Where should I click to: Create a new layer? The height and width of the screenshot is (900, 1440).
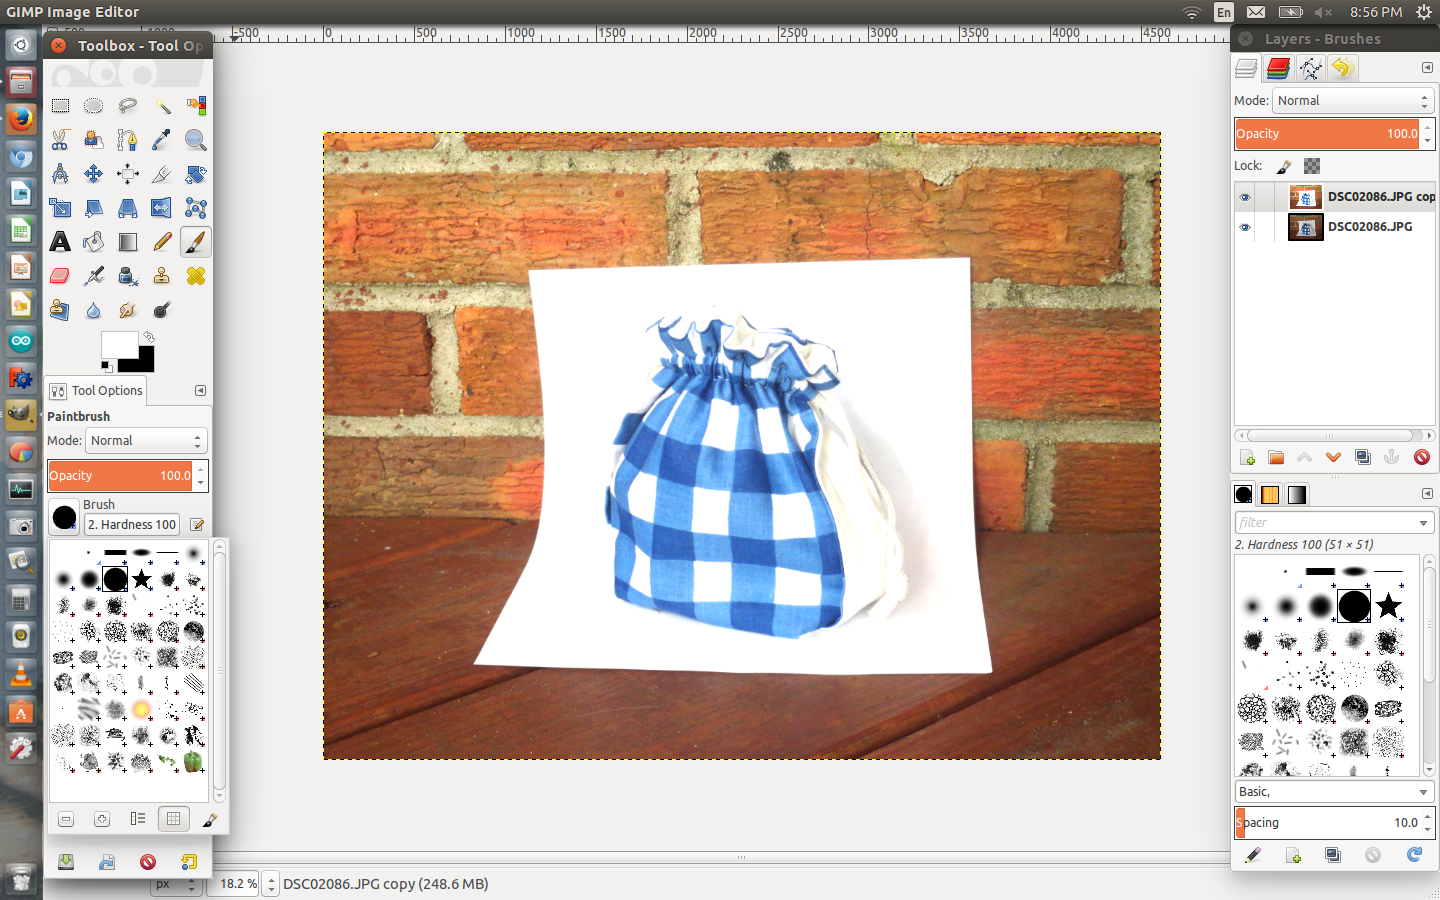1247,458
